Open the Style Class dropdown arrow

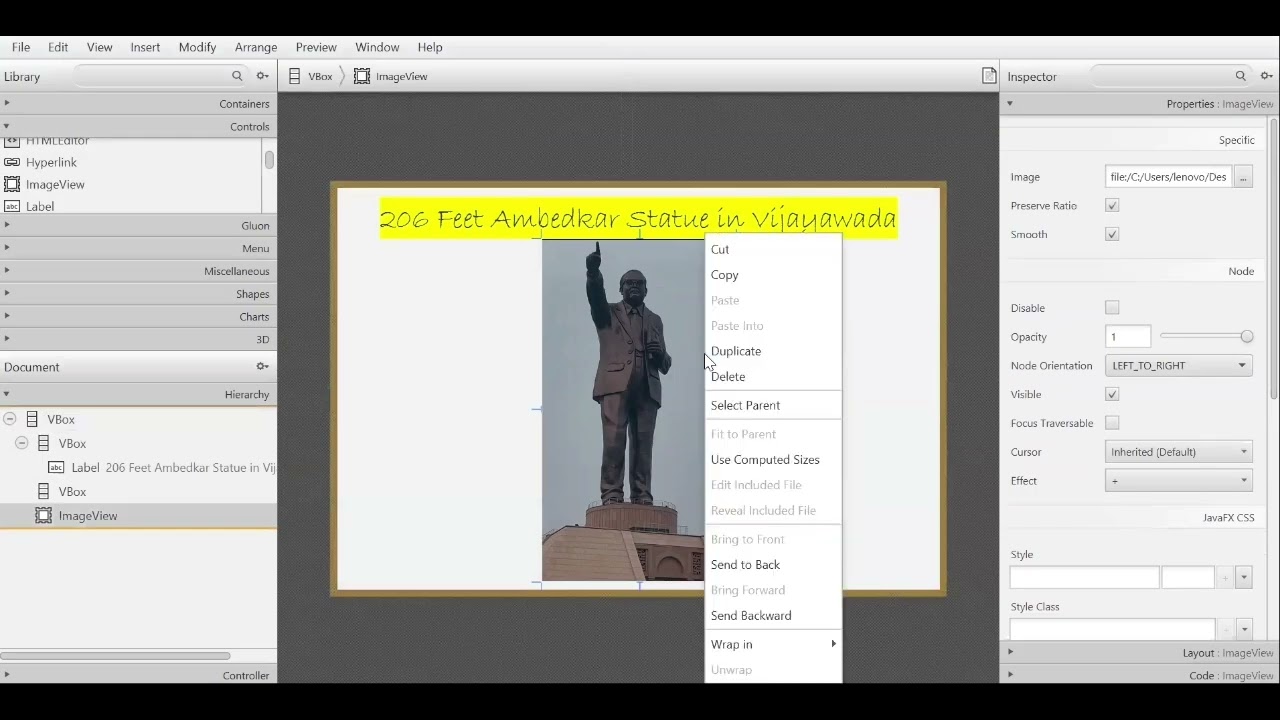(x=1244, y=629)
